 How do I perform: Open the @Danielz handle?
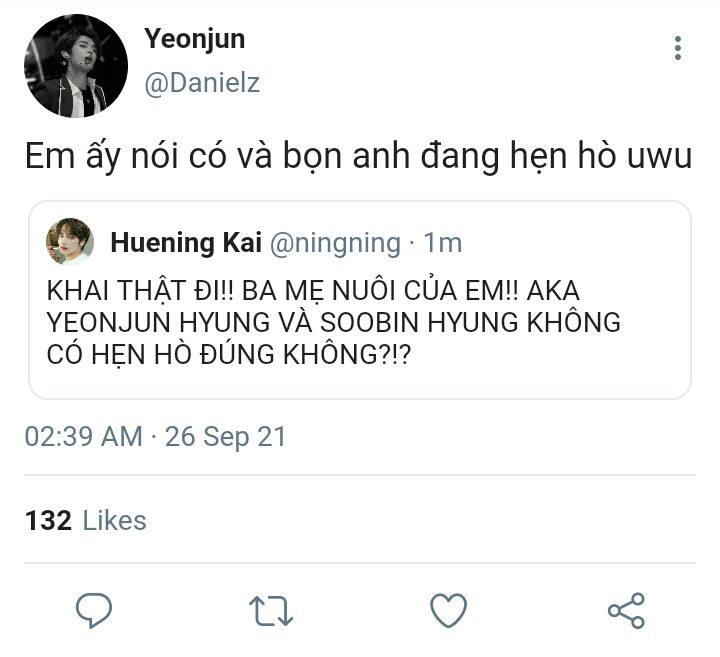tap(202, 83)
